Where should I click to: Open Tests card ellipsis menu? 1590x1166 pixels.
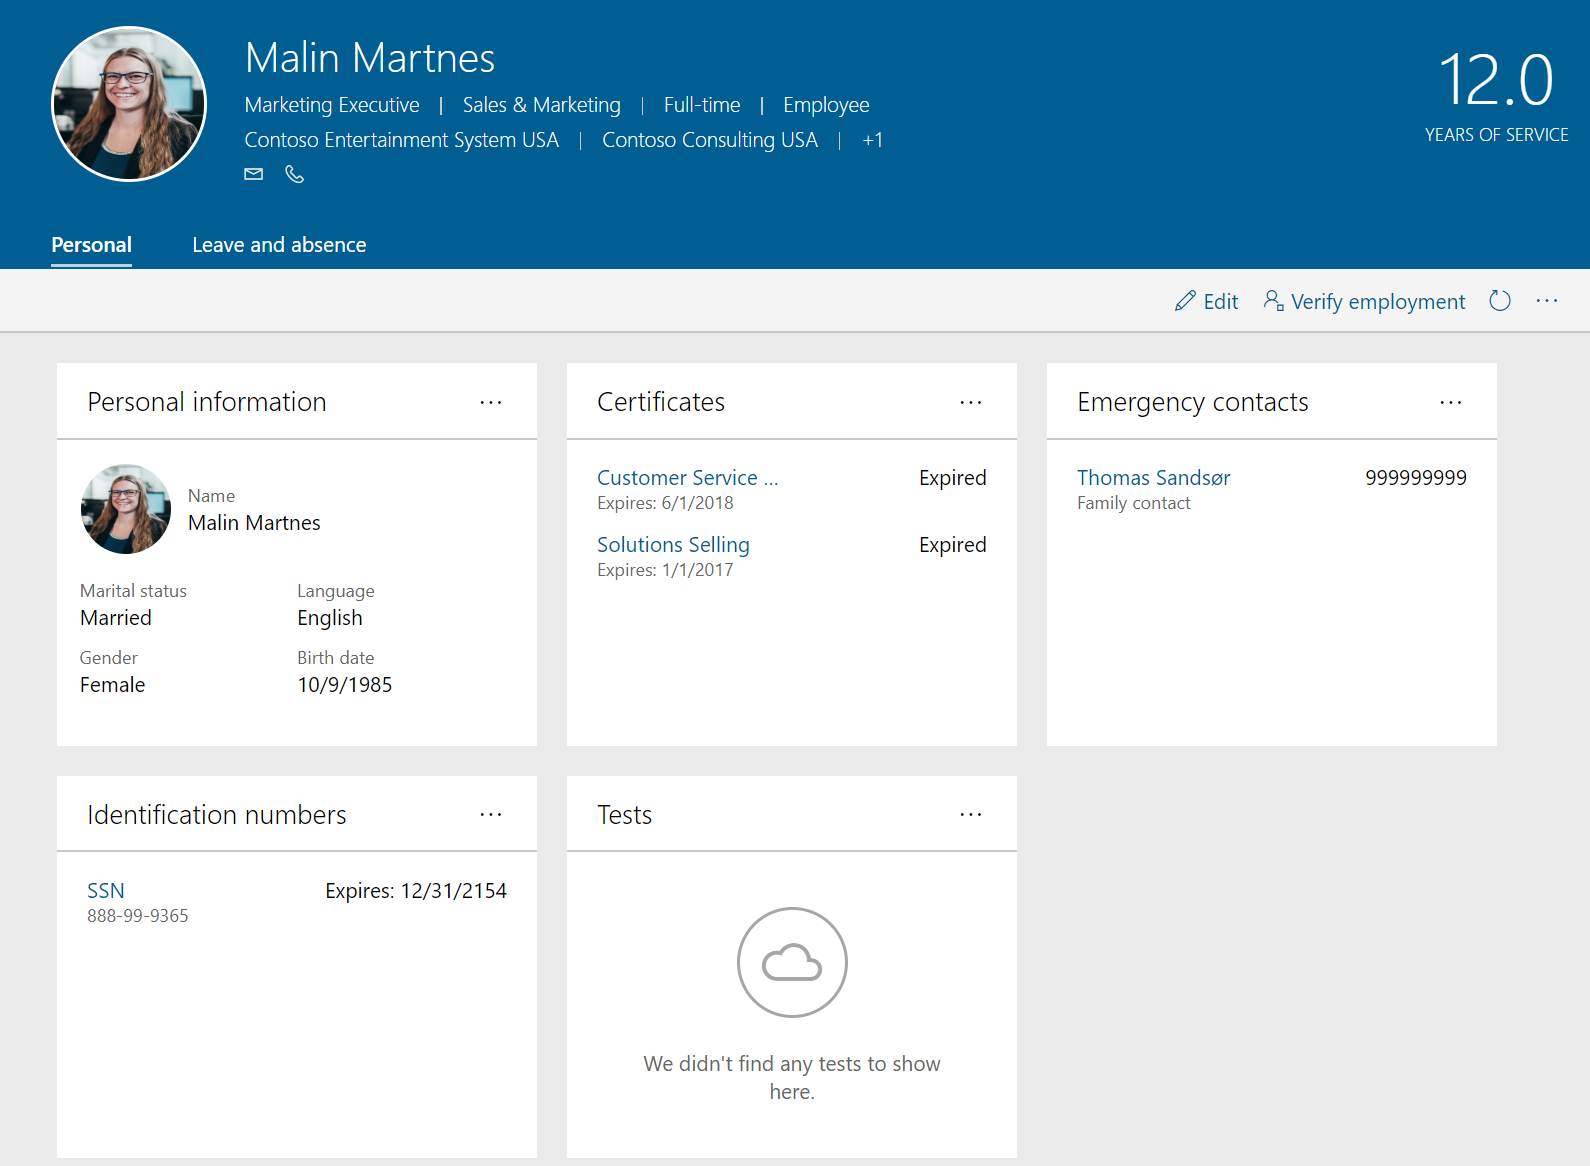[970, 815]
